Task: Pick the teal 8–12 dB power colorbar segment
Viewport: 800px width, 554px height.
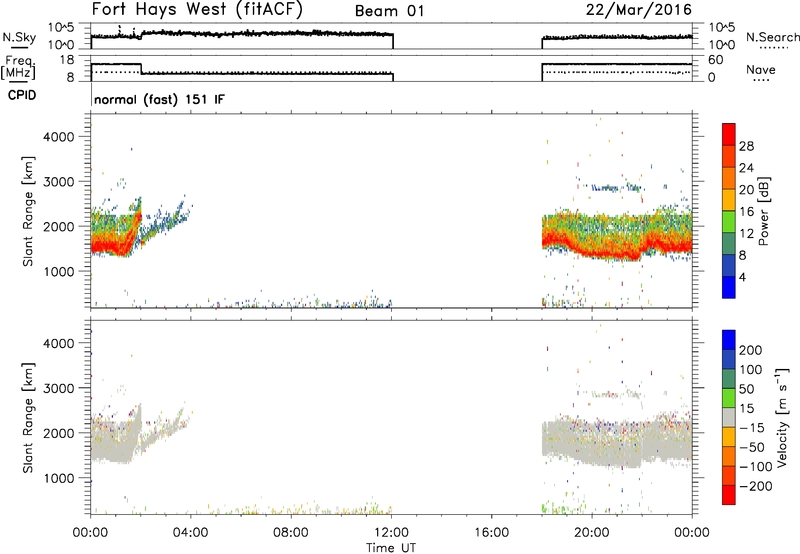Action: point(729,244)
